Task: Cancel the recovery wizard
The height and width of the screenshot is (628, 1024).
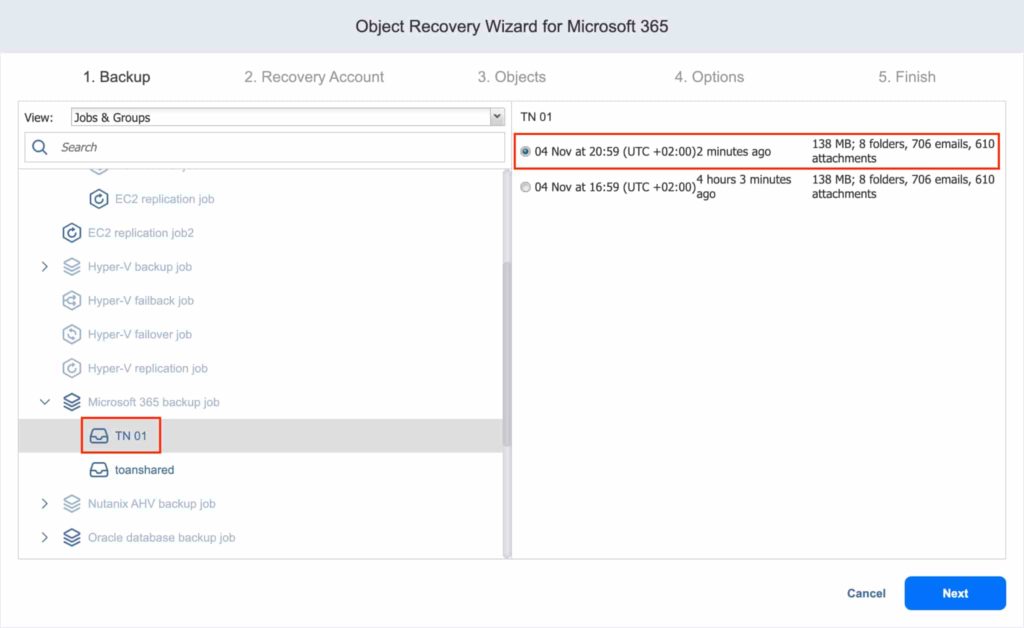Action: pyautogui.click(x=865, y=593)
